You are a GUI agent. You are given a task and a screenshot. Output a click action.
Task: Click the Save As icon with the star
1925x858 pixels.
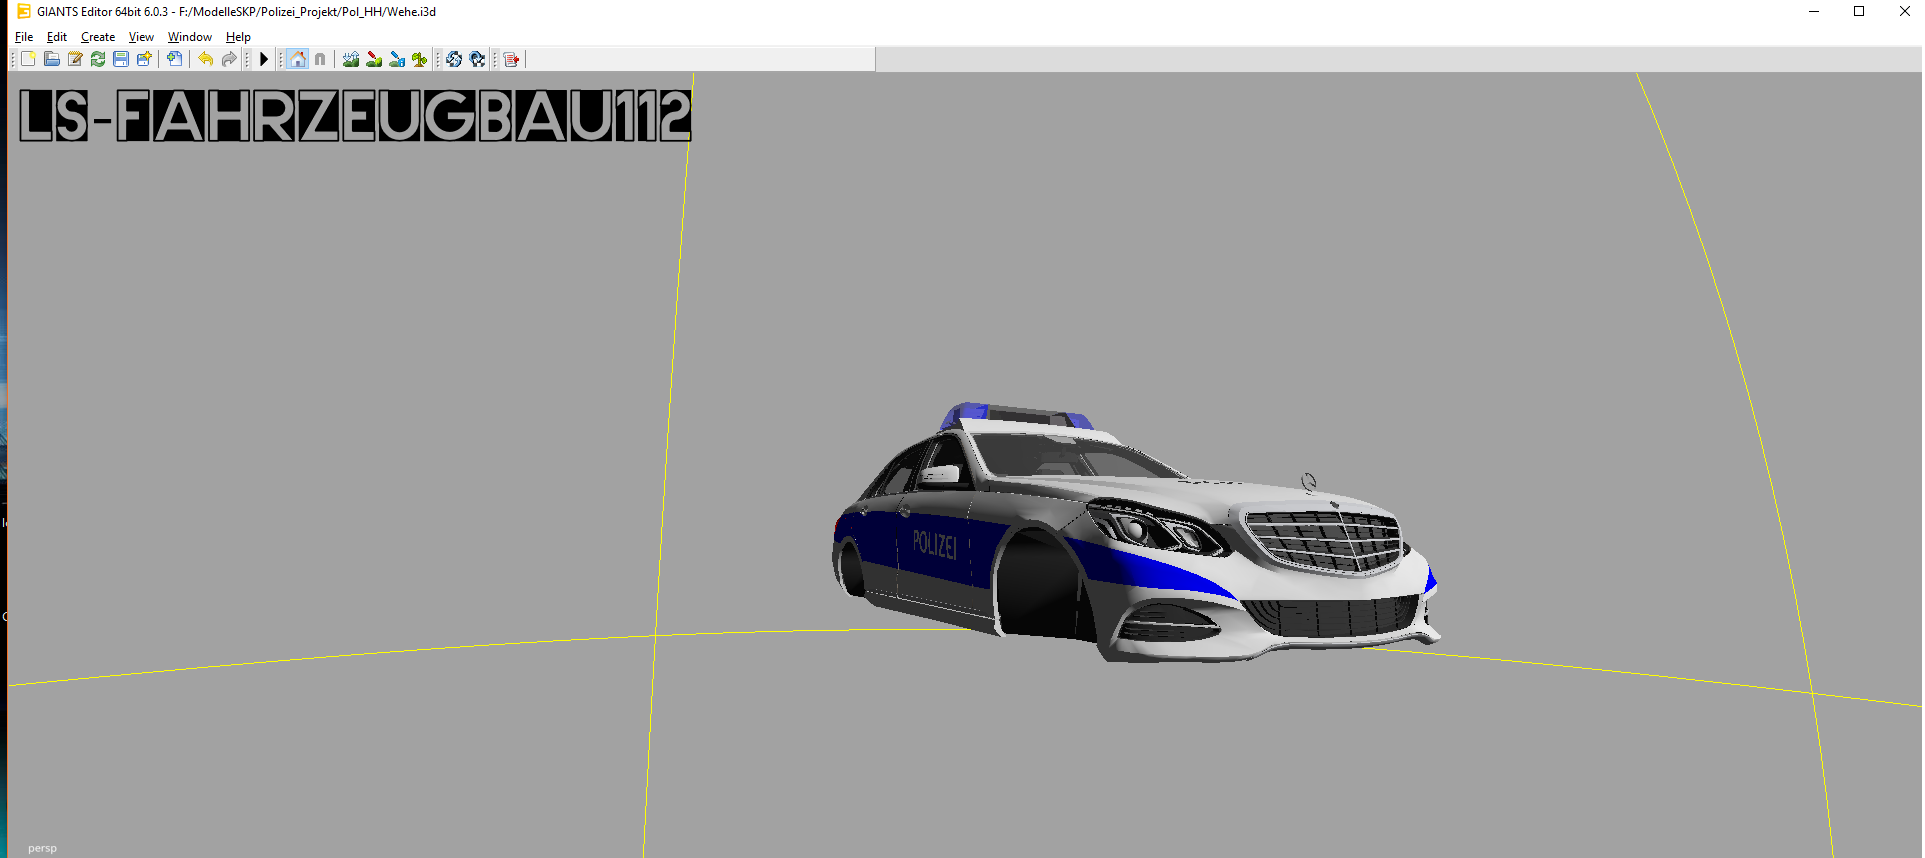144,59
